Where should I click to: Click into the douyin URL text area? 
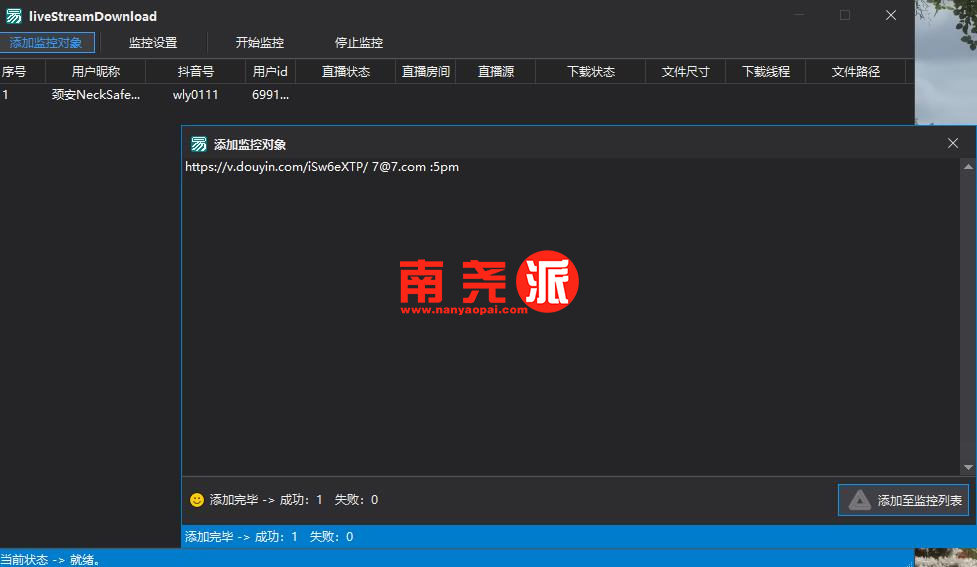point(571,317)
